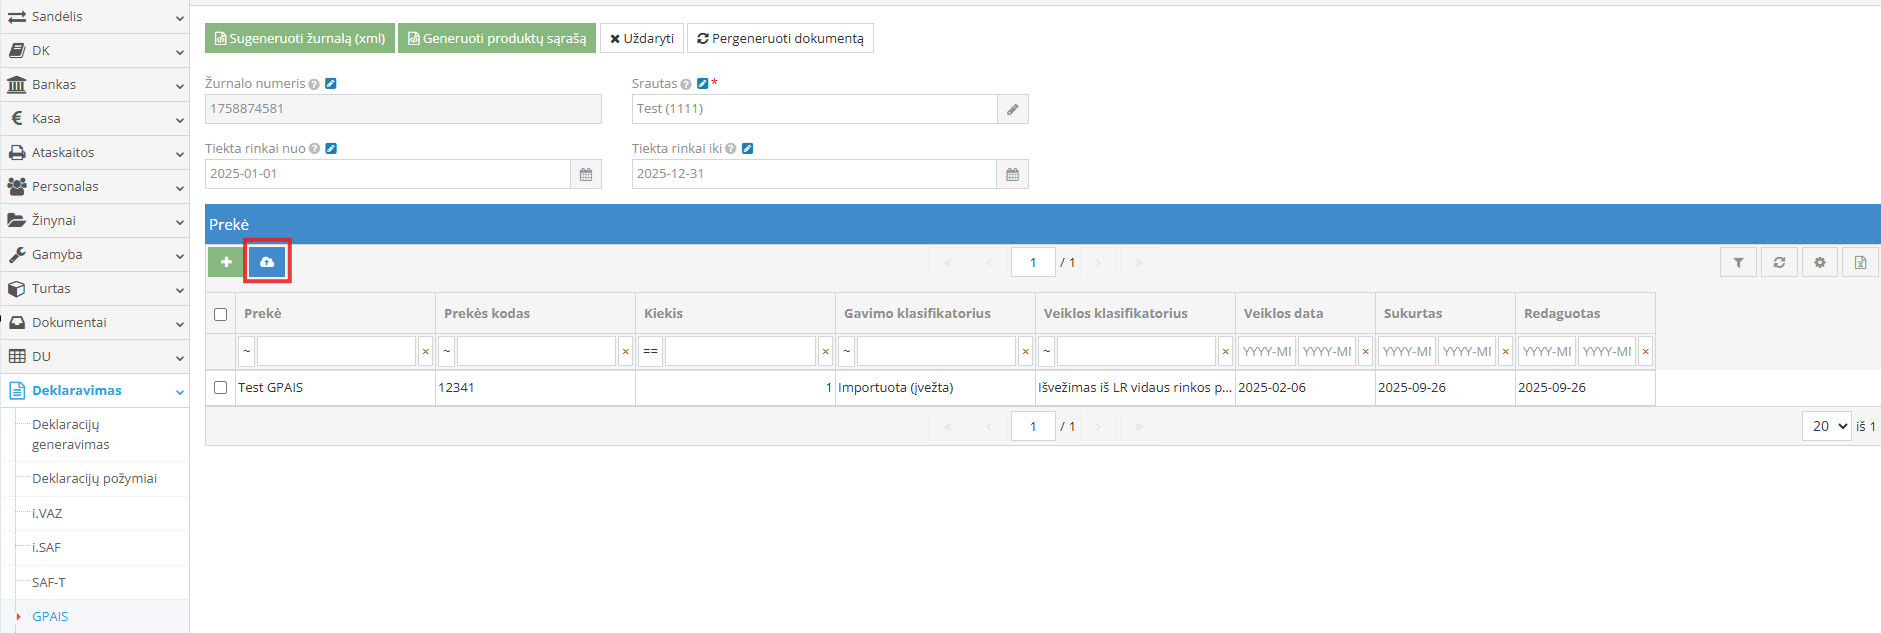
Task: Clear the Redaguotas date filter
Action: [1646, 351]
